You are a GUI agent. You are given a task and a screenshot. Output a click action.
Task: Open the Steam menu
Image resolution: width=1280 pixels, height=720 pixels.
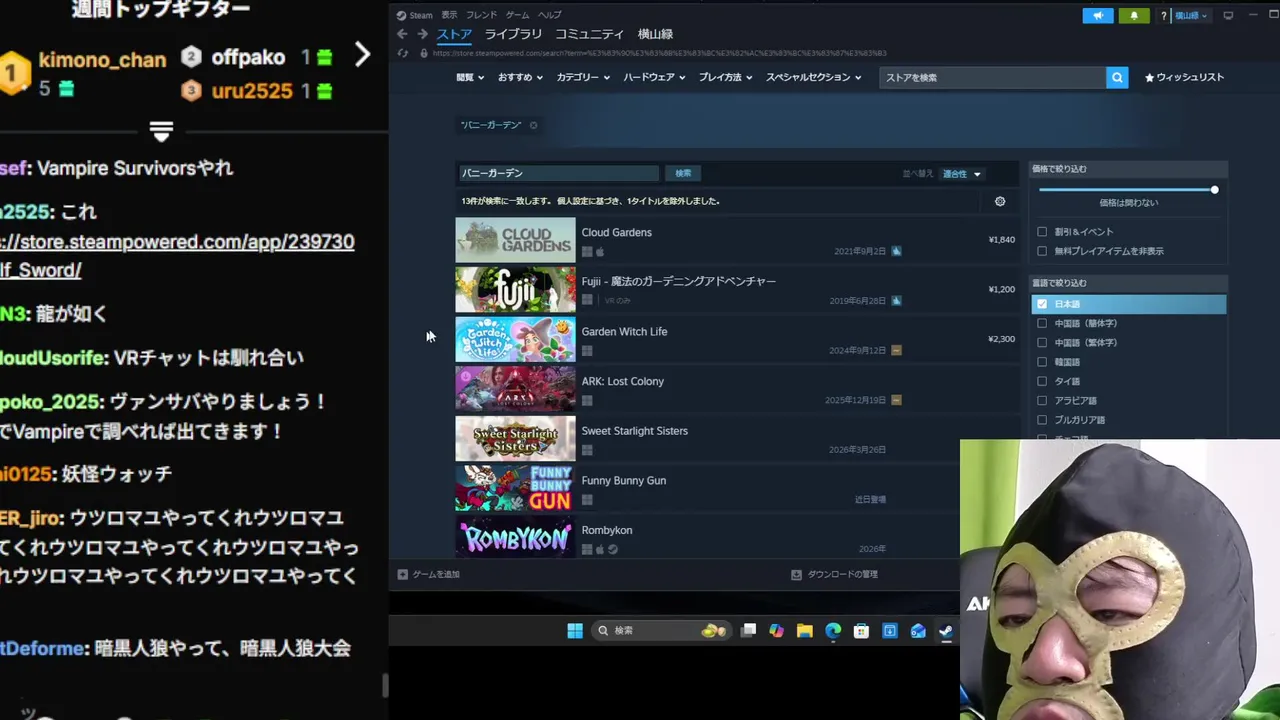[415, 15]
